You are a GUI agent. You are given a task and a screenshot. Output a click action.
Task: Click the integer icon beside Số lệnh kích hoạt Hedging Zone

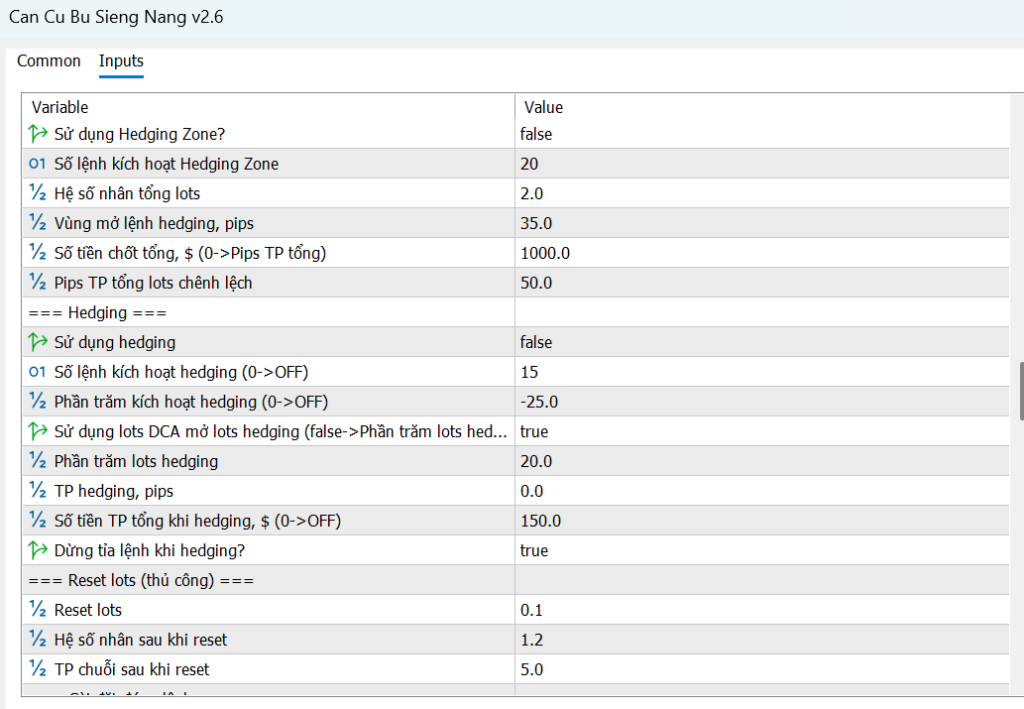[x=38, y=164]
